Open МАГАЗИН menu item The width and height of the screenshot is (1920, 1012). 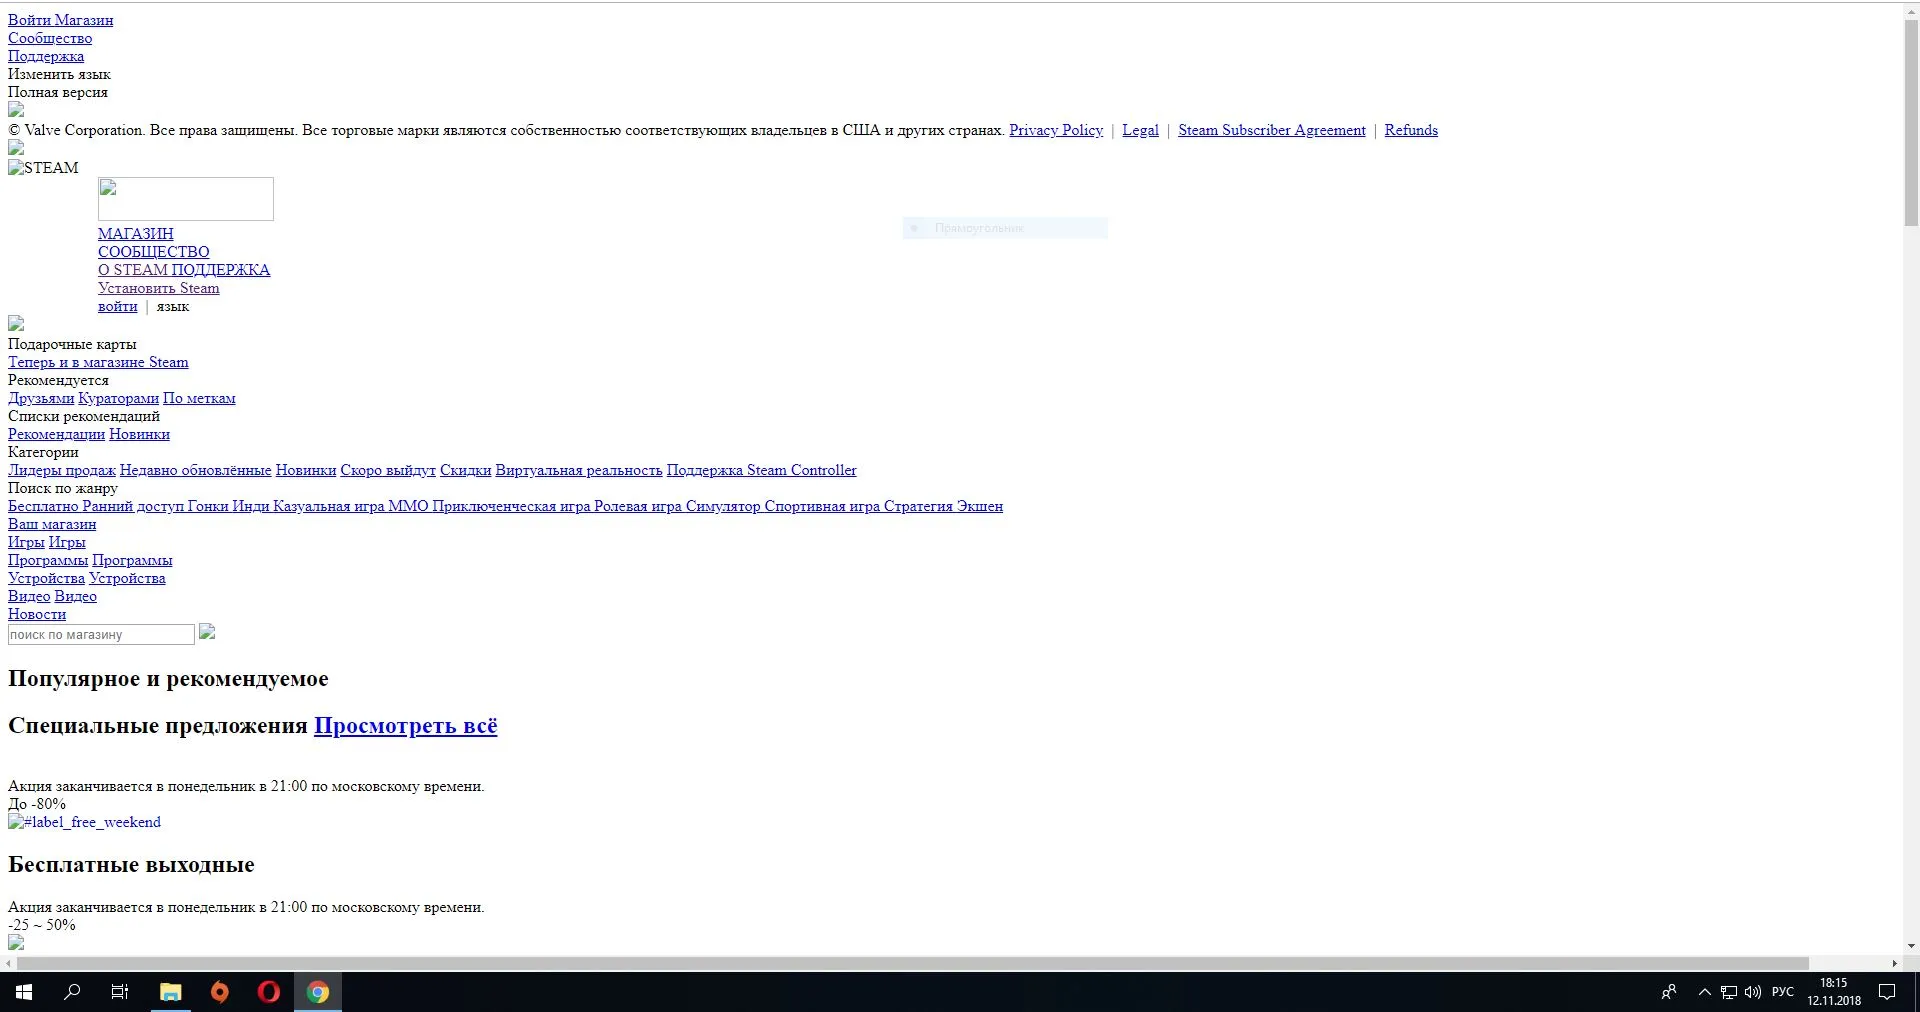[136, 234]
